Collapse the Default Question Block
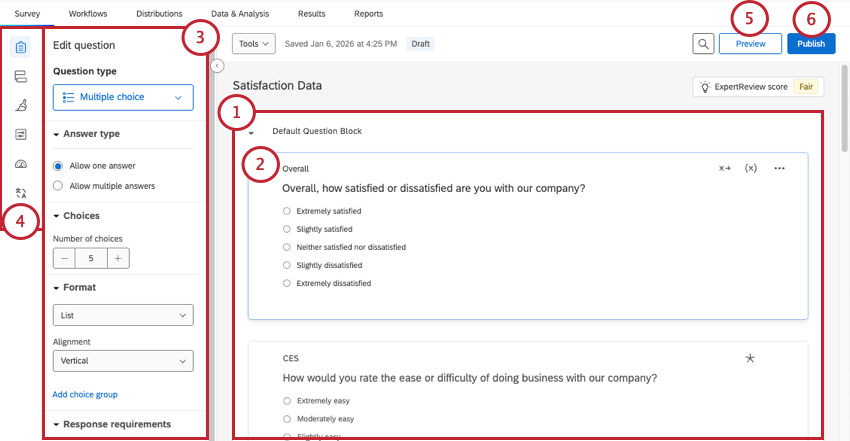850x441 pixels. (251, 132)
